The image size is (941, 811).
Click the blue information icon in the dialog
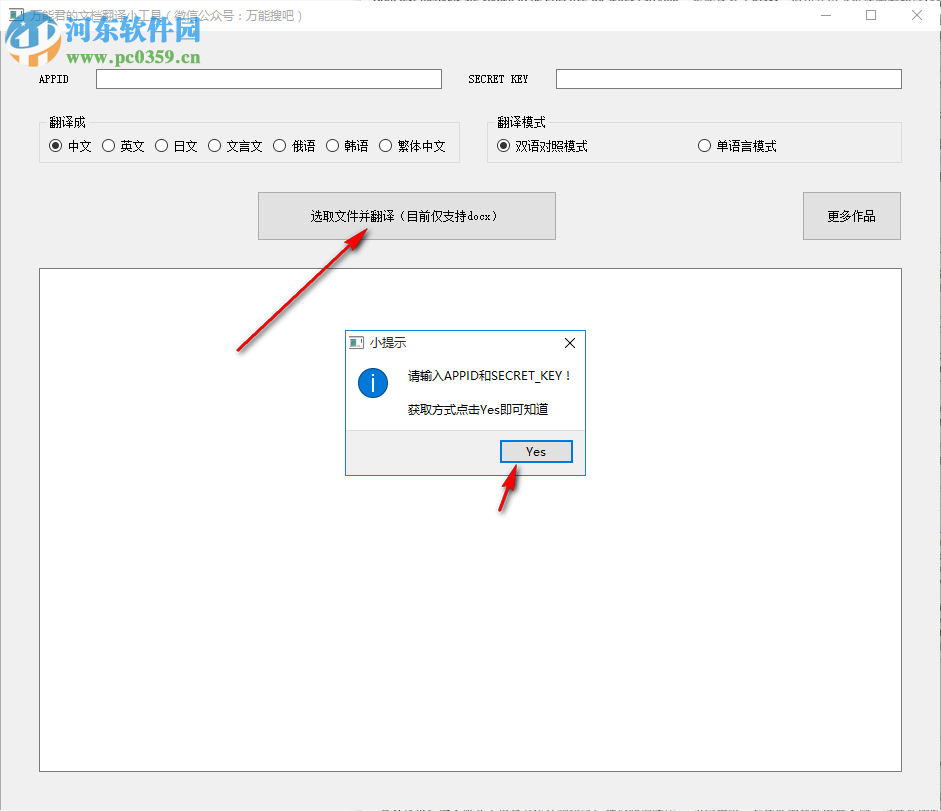(372, 383)
